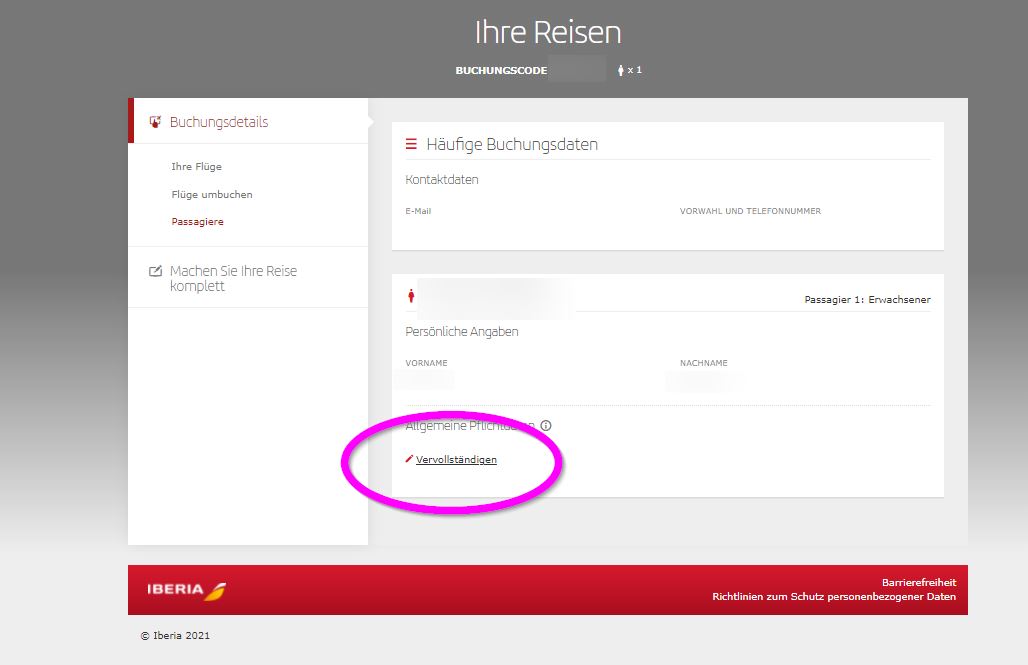Click the edit icon beside Machen Sie Ihre Reise komplett
Image resolution: width=1028 pixels, height=665 pixels.
pyautogui.click(x=155, y=271)
